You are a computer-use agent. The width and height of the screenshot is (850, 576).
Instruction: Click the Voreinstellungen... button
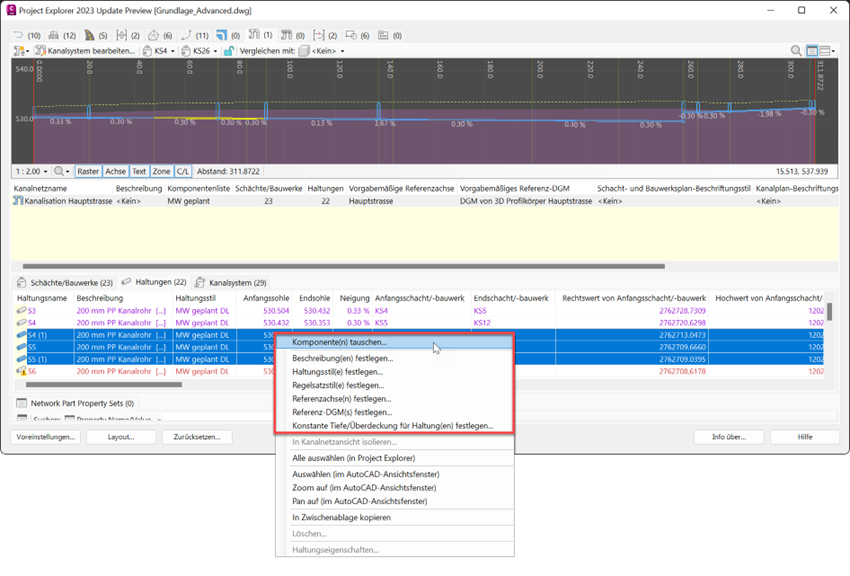point(45,437)
